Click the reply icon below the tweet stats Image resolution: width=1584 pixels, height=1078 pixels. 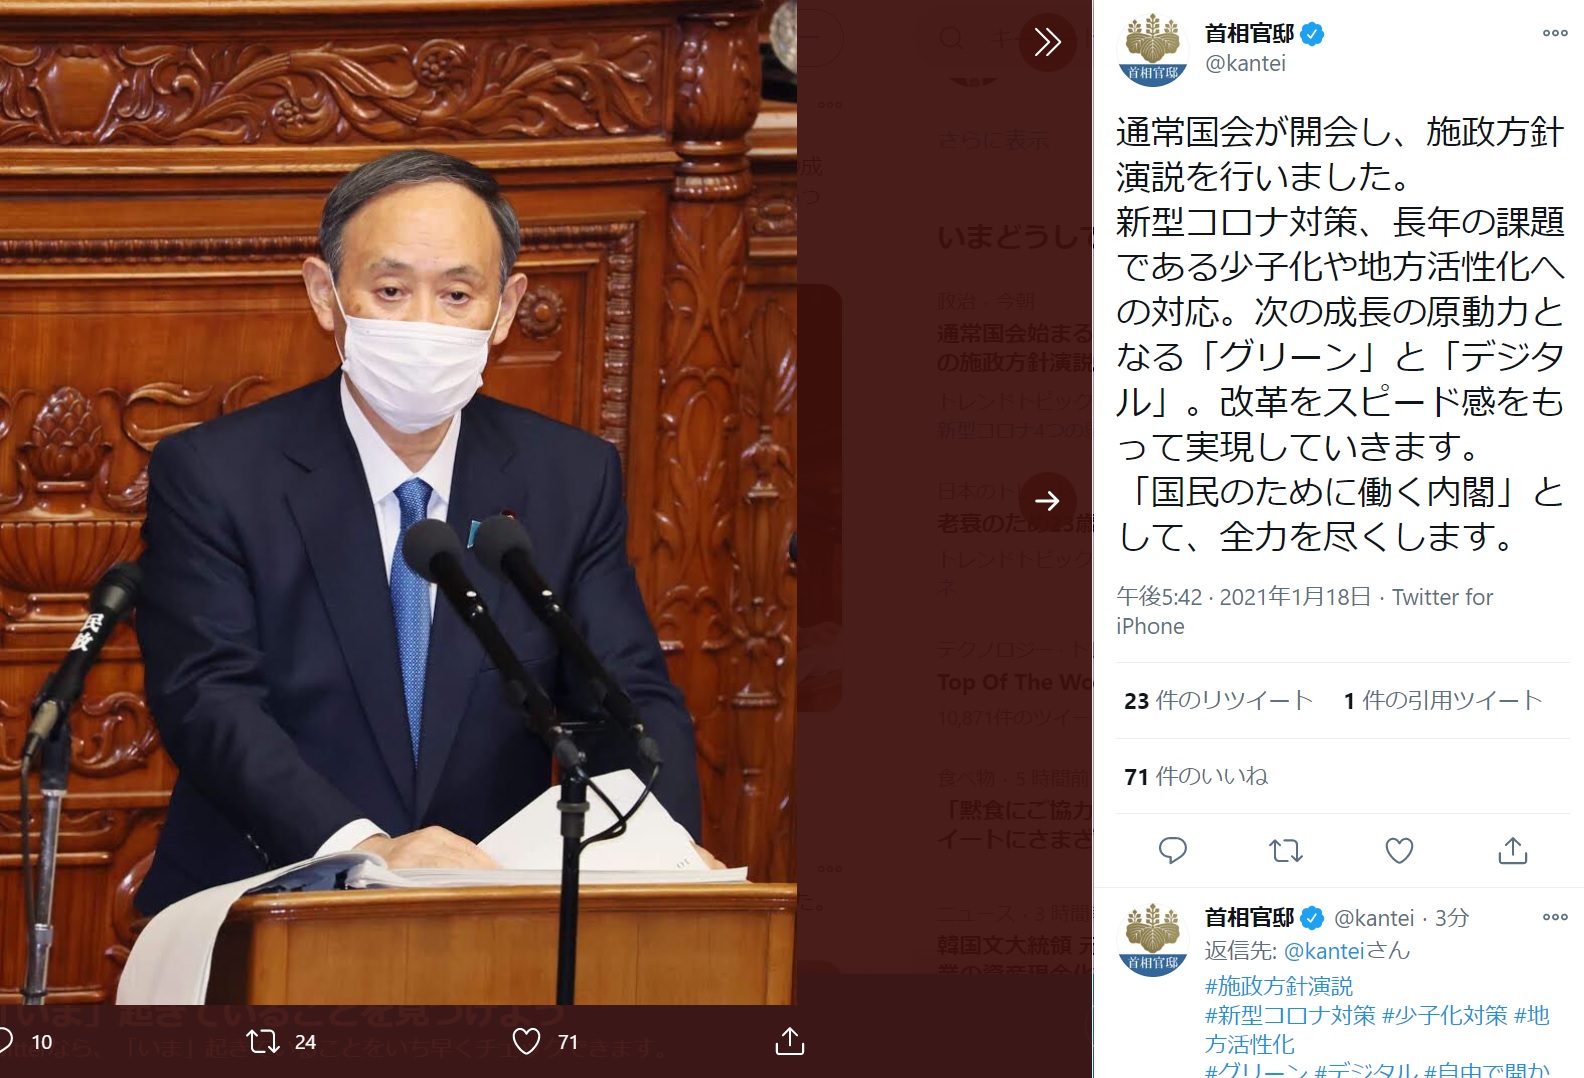click(x=1172, y=851)
